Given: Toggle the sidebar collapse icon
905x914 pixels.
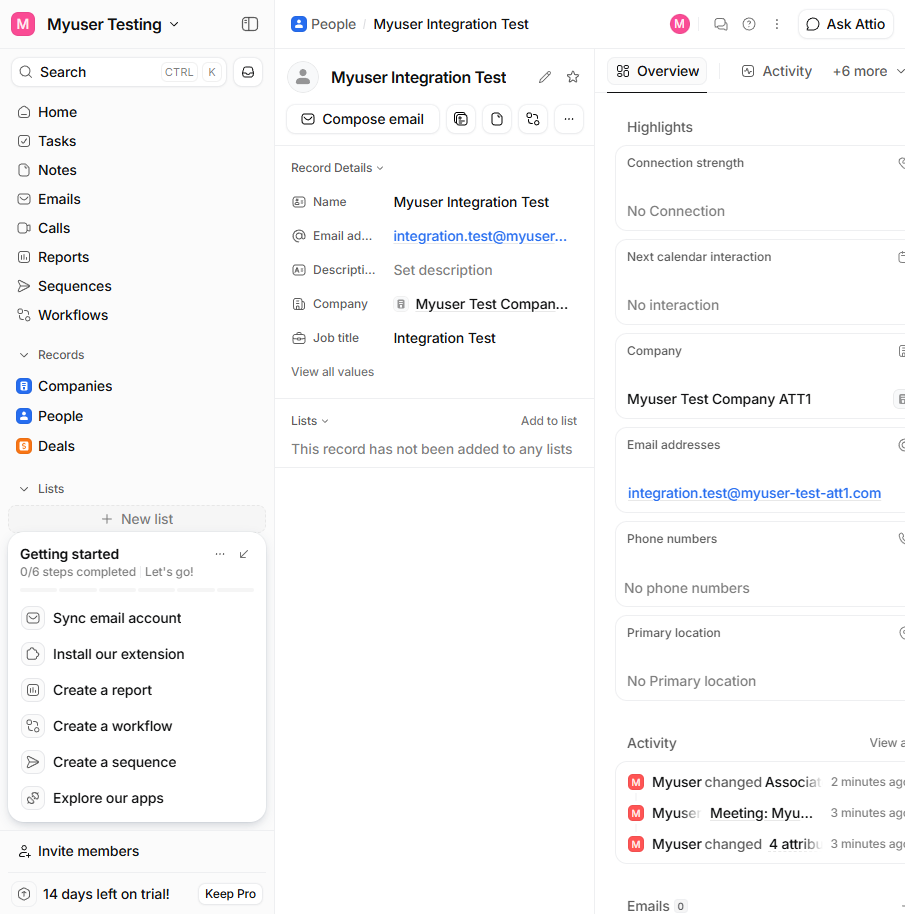Looking at the screenshot, I should click(x=249, y=24).
